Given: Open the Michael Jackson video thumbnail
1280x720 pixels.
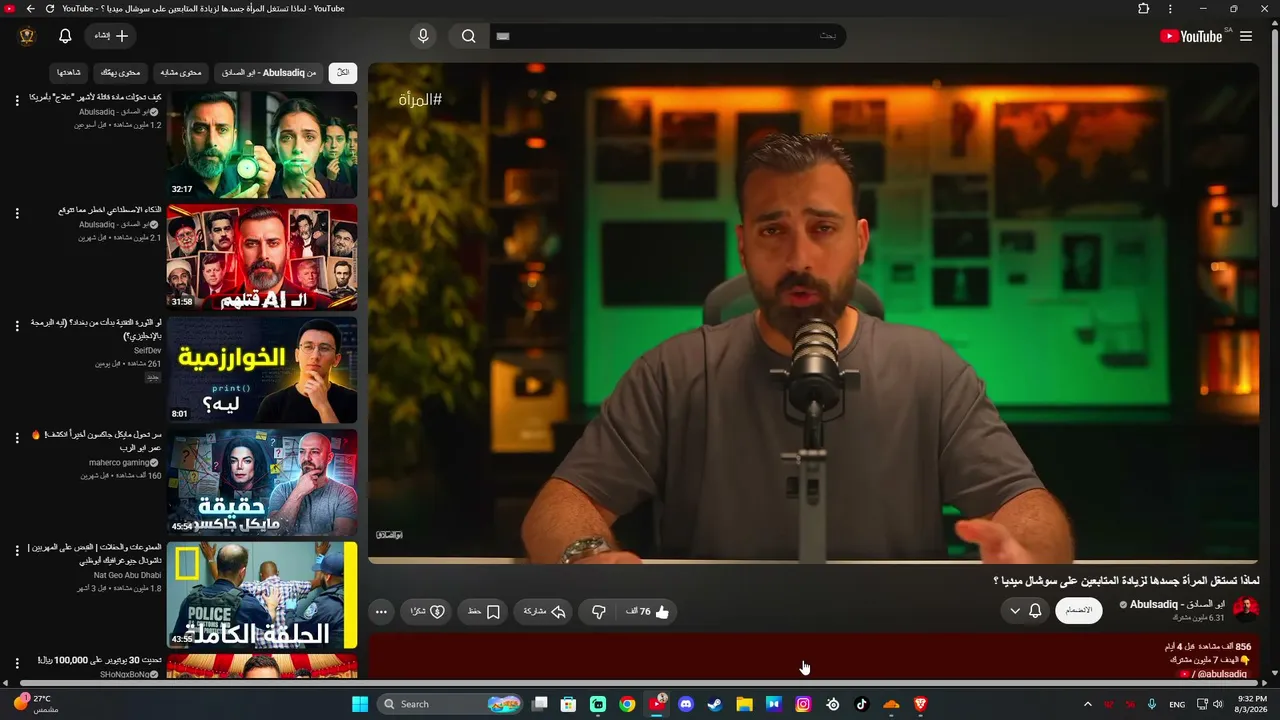Looking at the screenshot, I should point(262,483).
